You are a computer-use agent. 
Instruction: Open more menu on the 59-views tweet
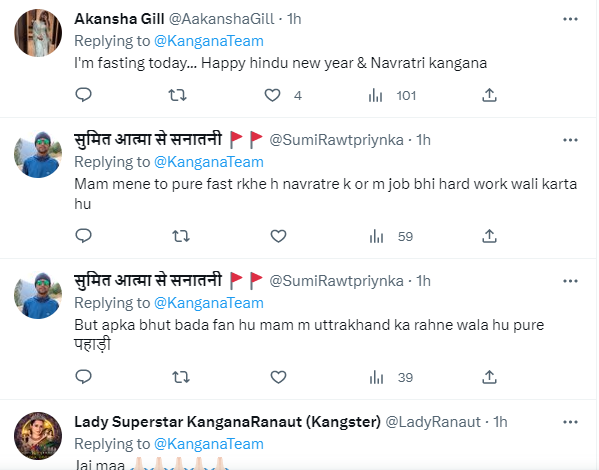point(570,140)
